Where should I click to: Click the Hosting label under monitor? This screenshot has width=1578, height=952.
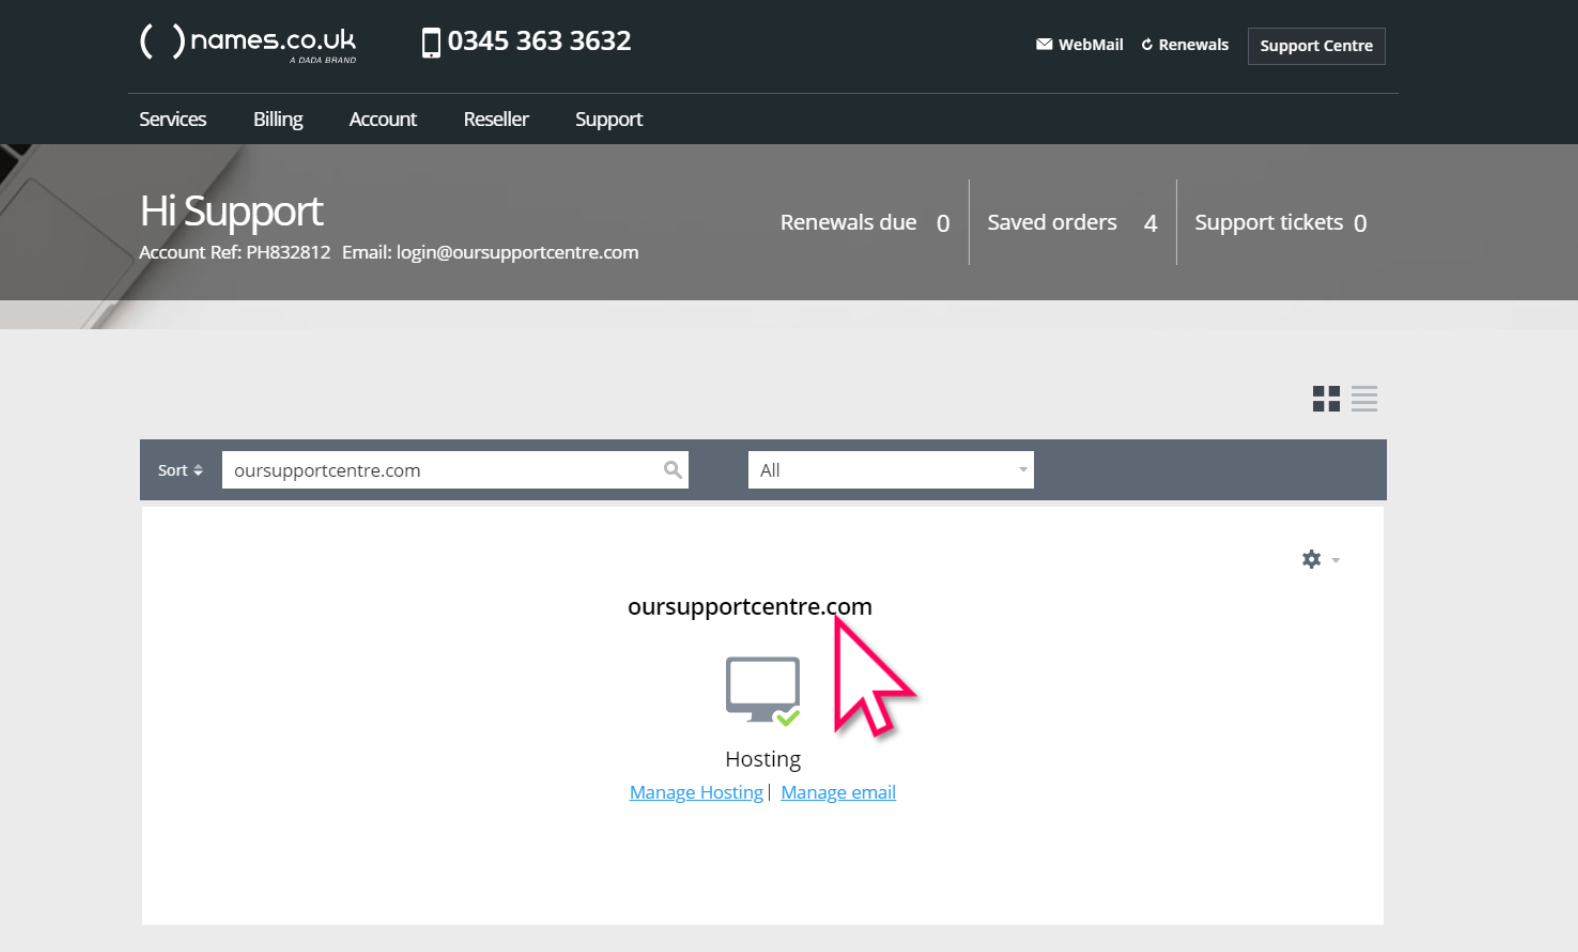point(763,759)
